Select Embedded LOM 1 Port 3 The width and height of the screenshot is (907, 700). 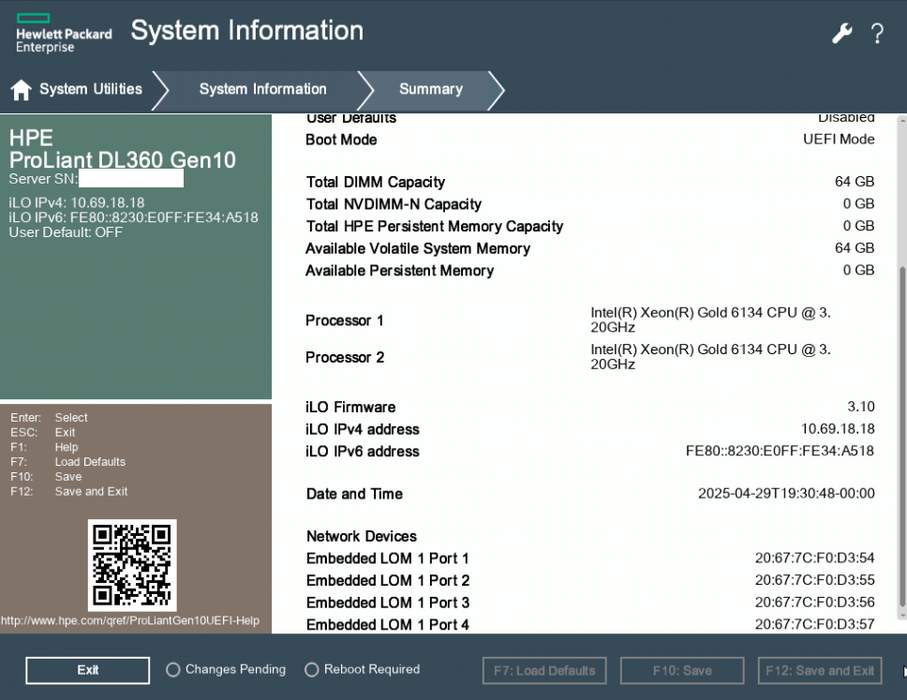(x=388, y=603)
